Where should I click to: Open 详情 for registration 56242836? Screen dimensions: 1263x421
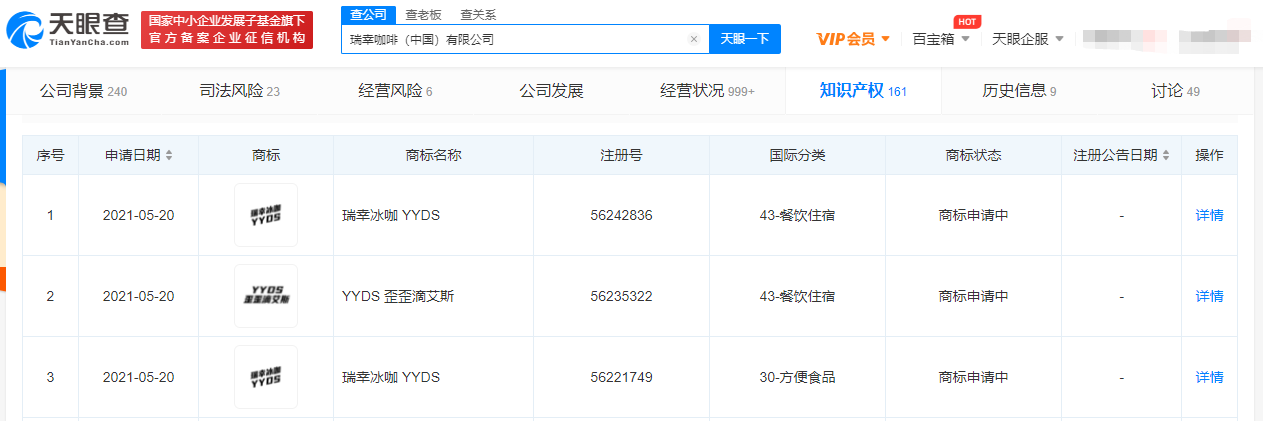coord(1209,215)
